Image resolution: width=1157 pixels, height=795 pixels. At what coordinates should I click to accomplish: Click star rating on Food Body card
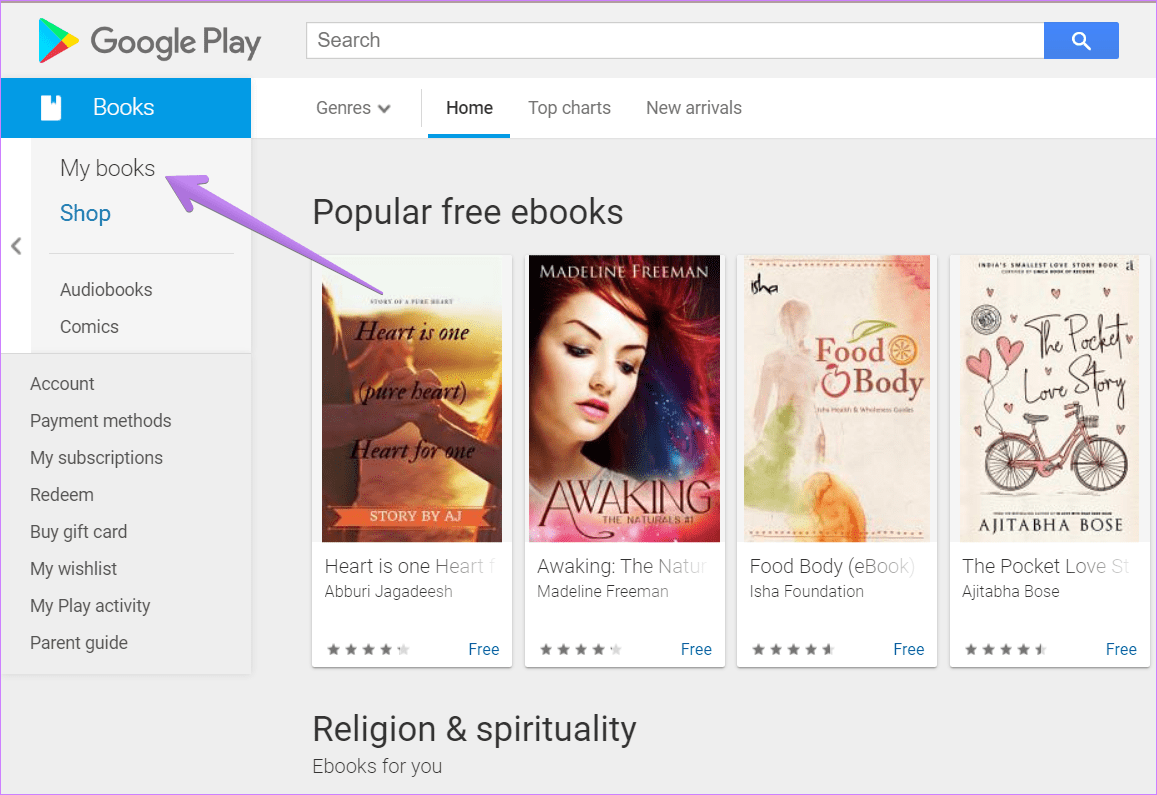point(793,650)
